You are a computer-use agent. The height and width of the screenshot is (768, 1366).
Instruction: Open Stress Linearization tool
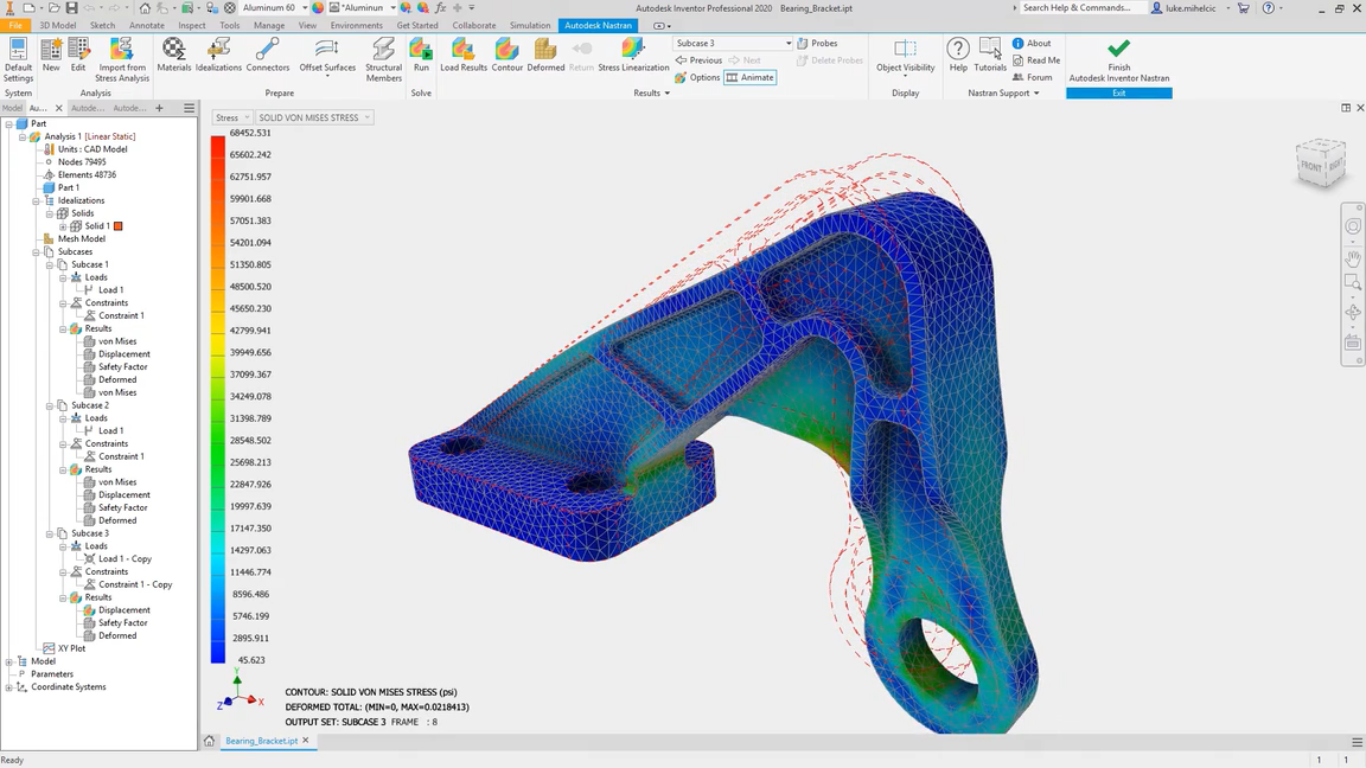[633, 55]
